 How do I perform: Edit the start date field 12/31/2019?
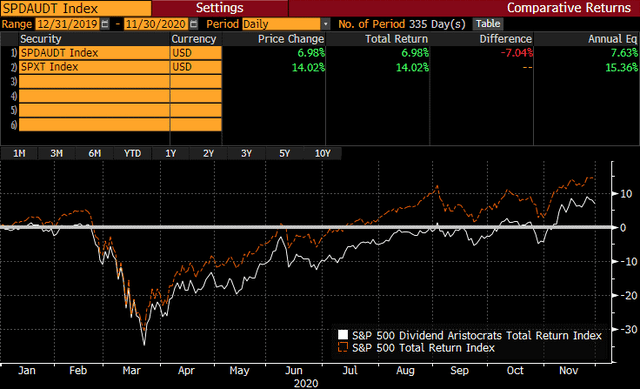(x=68, y=24)
